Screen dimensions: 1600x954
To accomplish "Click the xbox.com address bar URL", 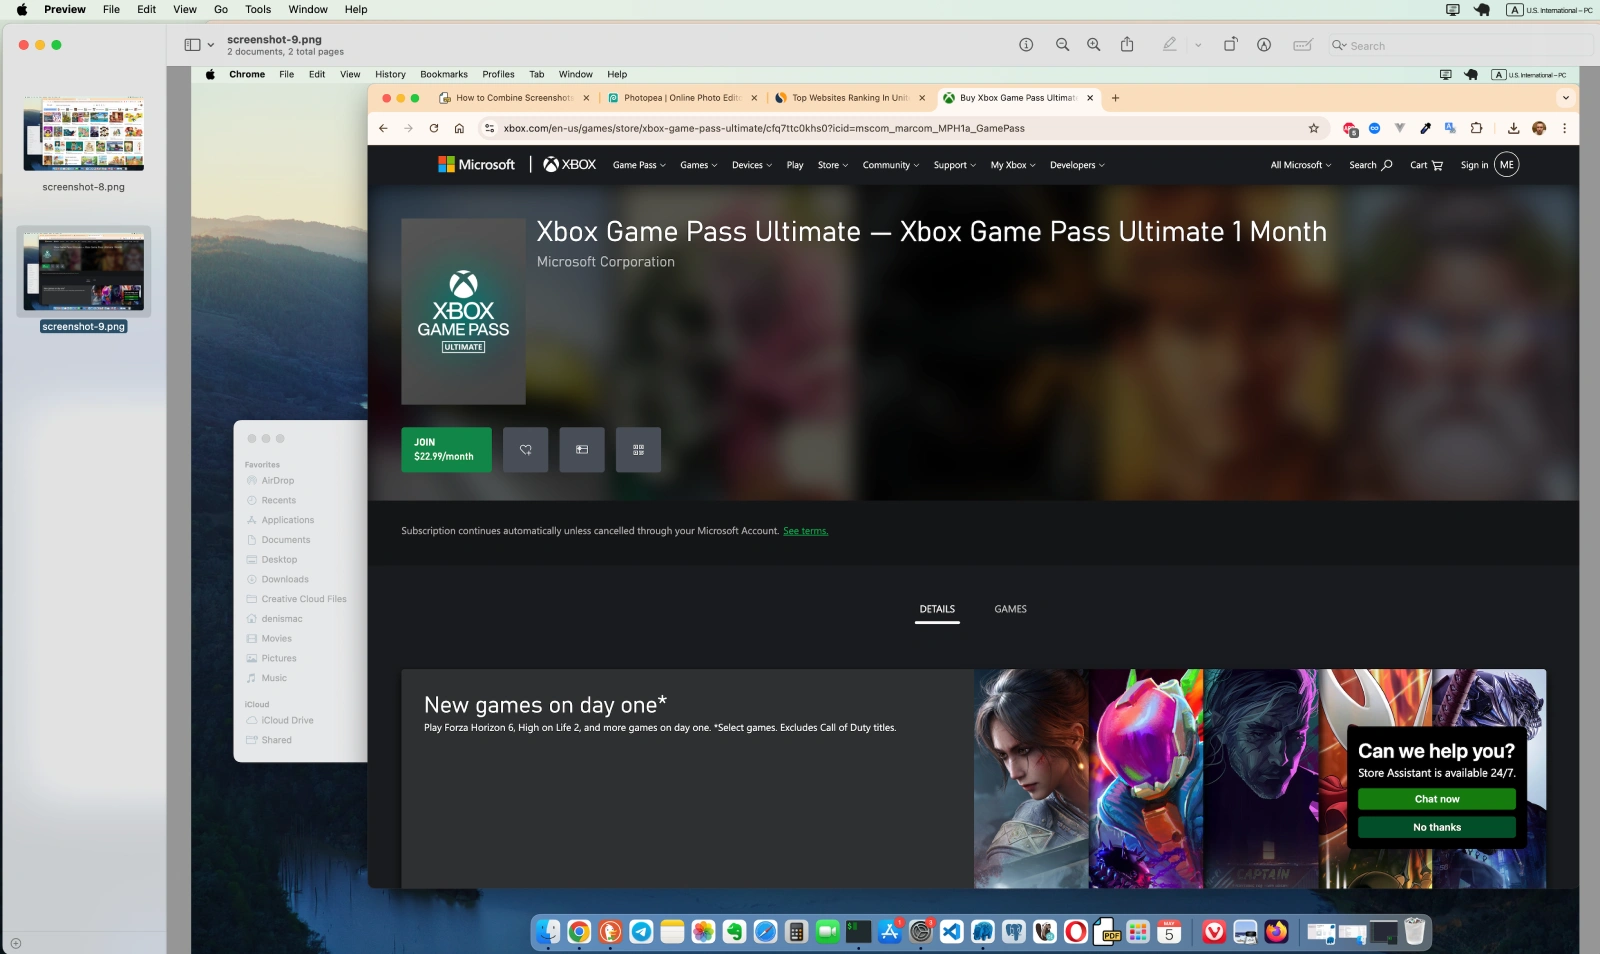I will [x=764, y=128].
